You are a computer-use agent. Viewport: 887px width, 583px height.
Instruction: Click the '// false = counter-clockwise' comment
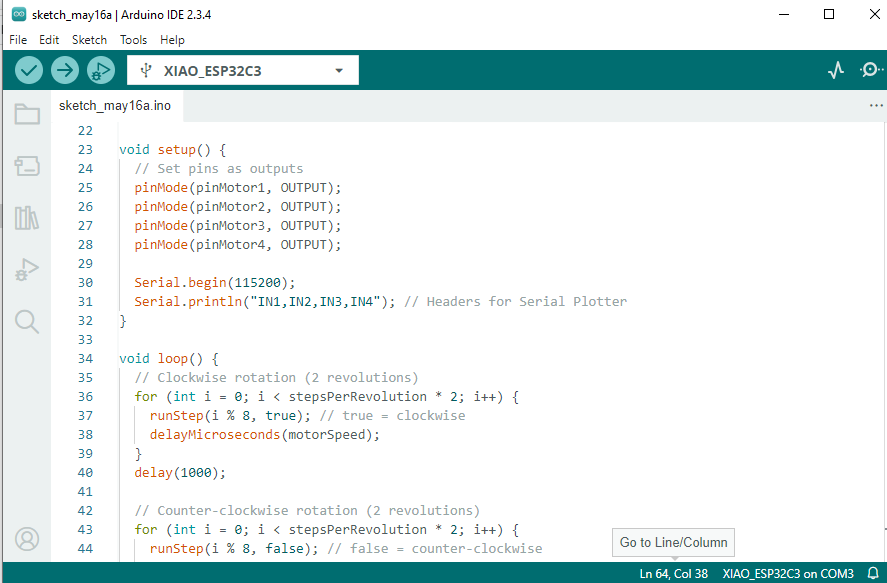435,549
